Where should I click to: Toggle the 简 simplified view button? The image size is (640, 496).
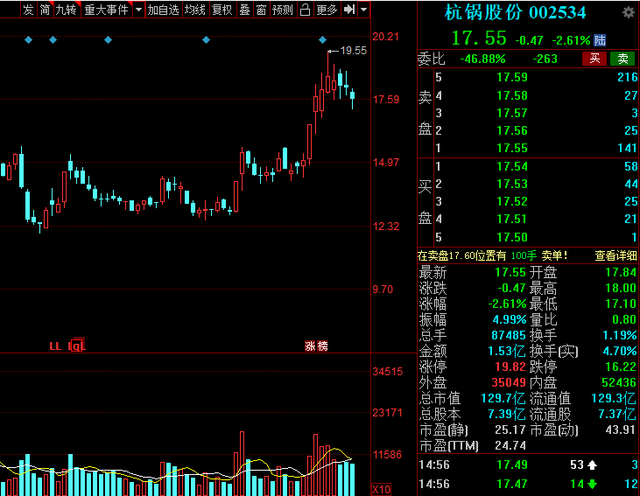click(x=45, y=9)
